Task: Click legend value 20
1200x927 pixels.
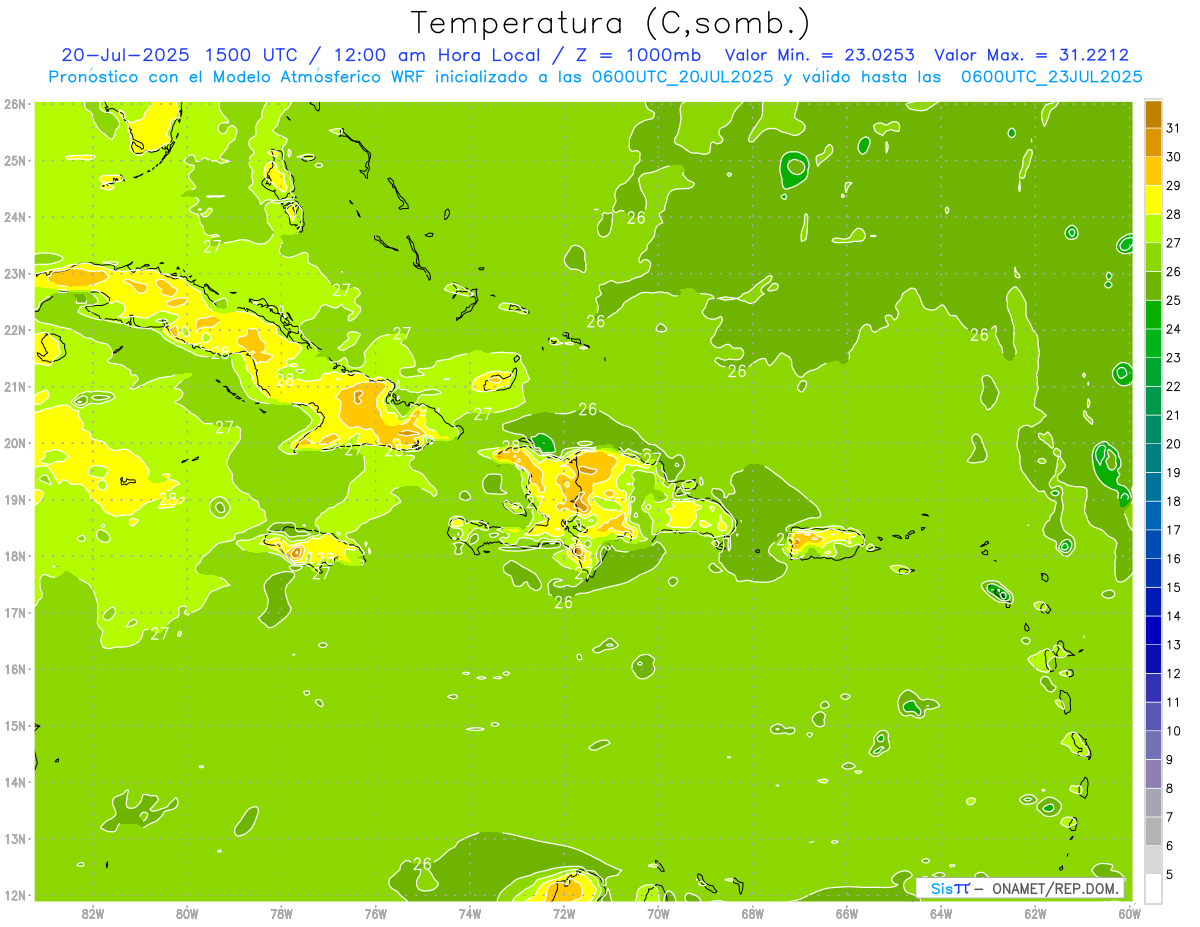Action: point(1173,444)
